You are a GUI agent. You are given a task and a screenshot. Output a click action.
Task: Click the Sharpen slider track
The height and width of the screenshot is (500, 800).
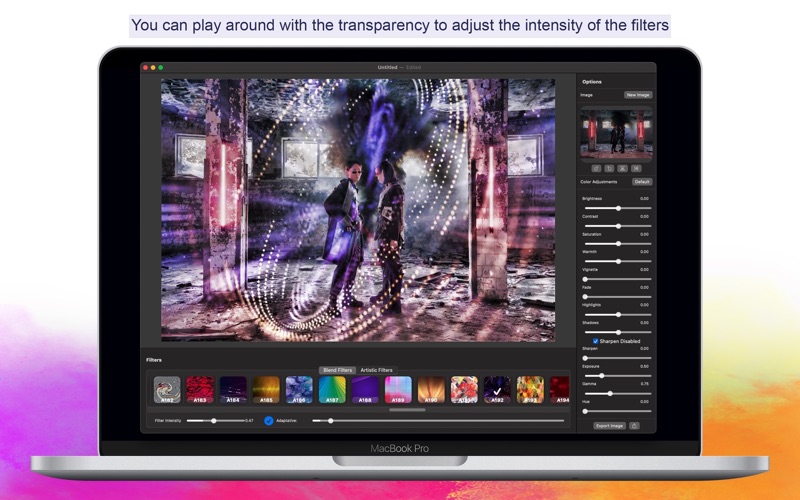[x=618, y=358]
